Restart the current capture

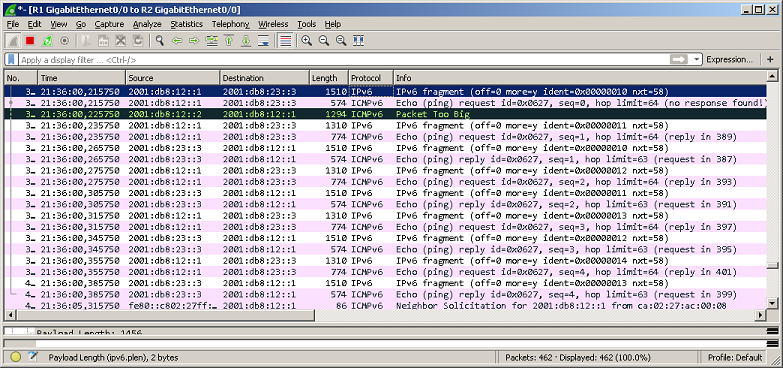click(x=47, y=41)
